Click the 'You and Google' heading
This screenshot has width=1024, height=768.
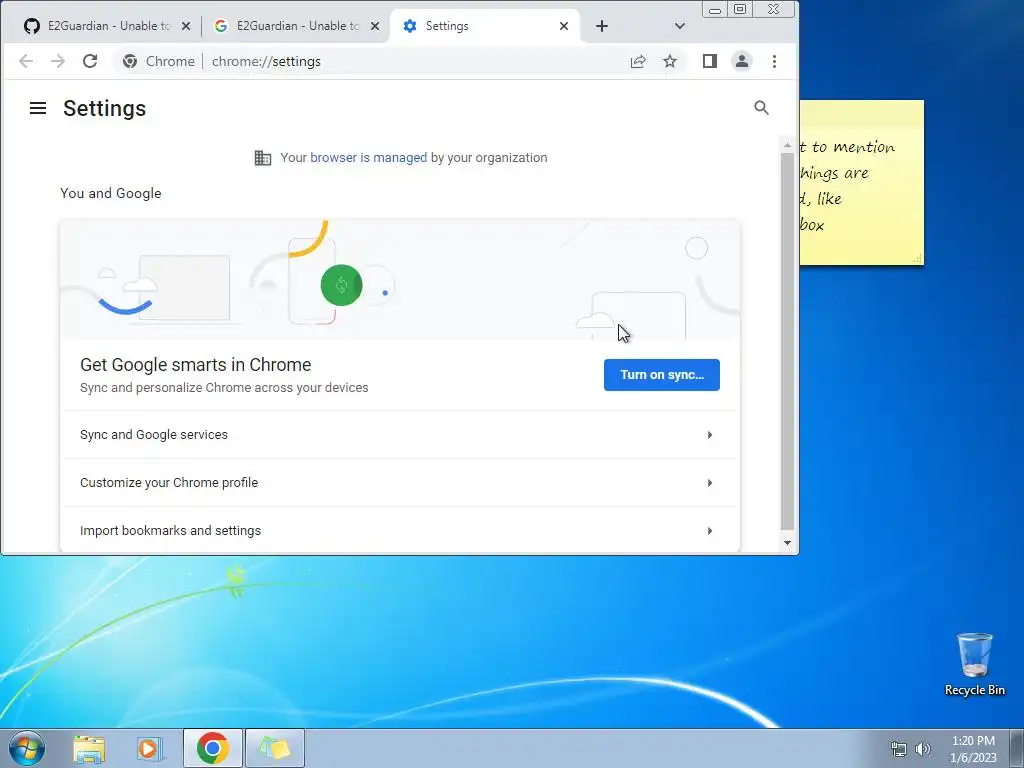[110, 193]
